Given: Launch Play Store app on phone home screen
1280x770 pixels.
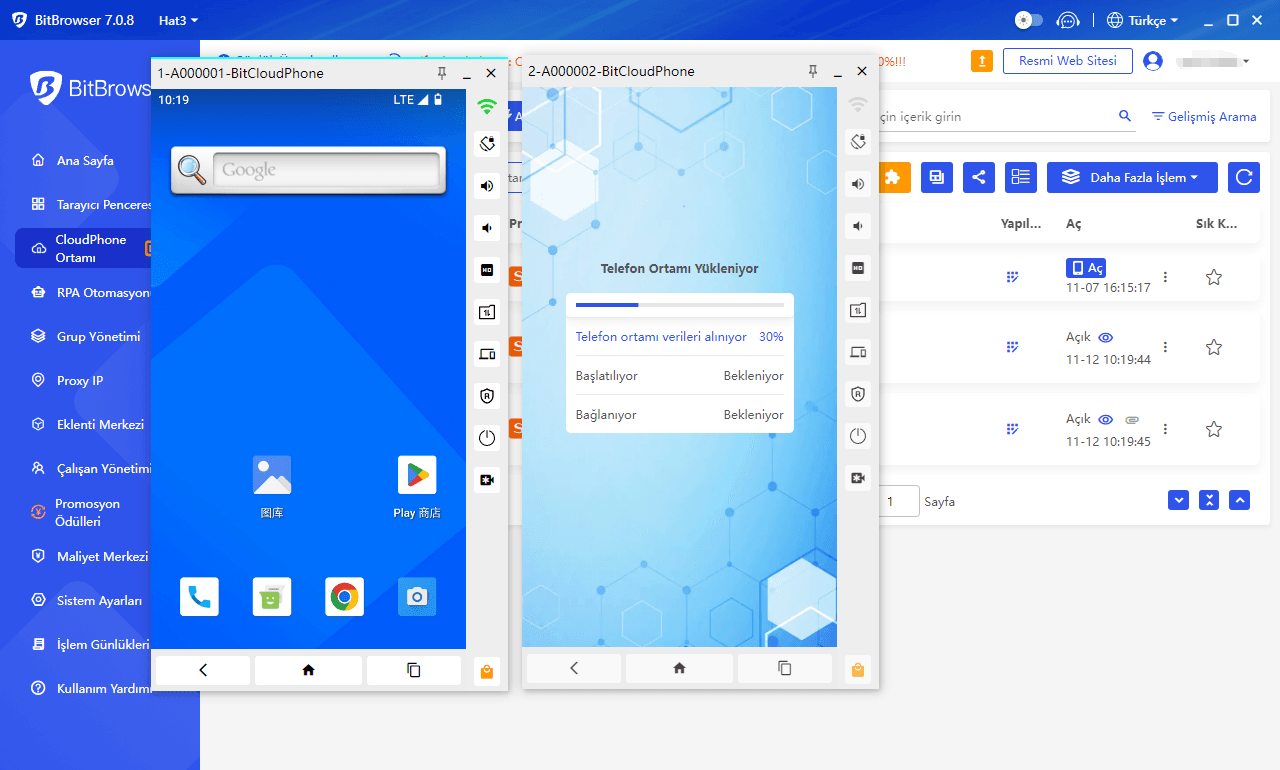Looking at the screenshot, I should pyautogui.click(x=417, y=475).
